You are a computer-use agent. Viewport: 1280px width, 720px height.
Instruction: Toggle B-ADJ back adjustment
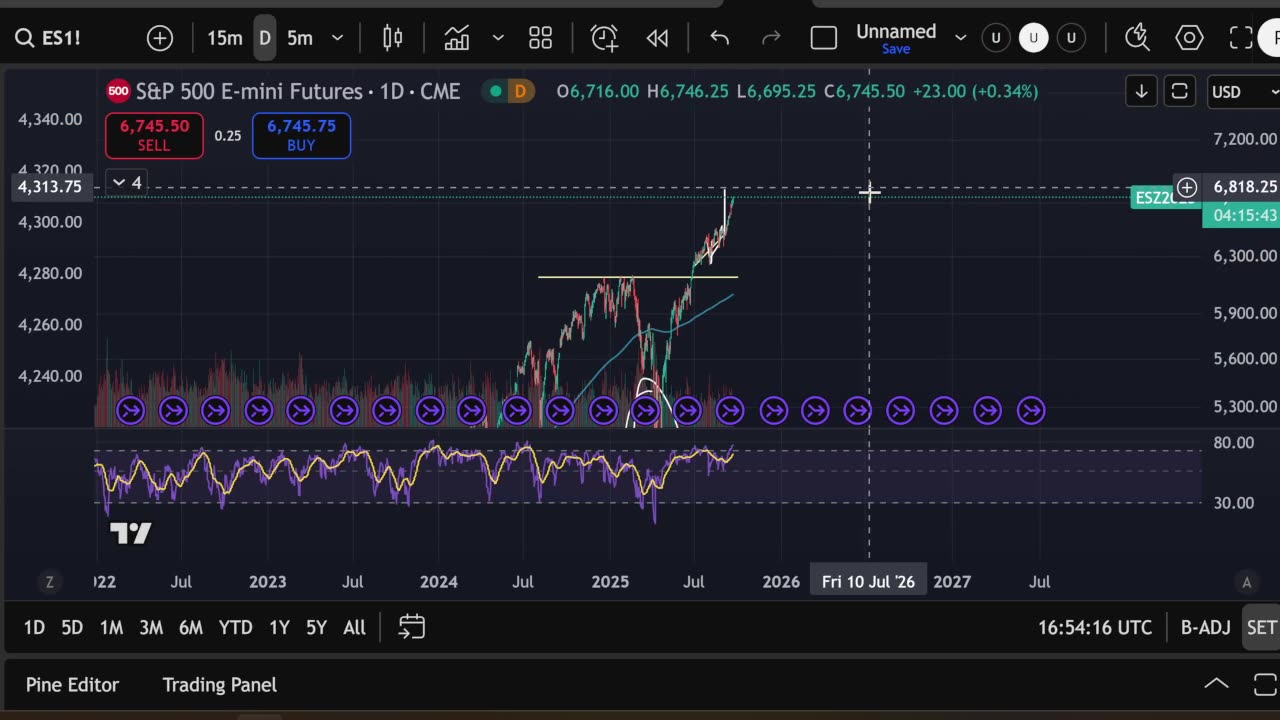pyautogui.click(x=1205, y=627)
